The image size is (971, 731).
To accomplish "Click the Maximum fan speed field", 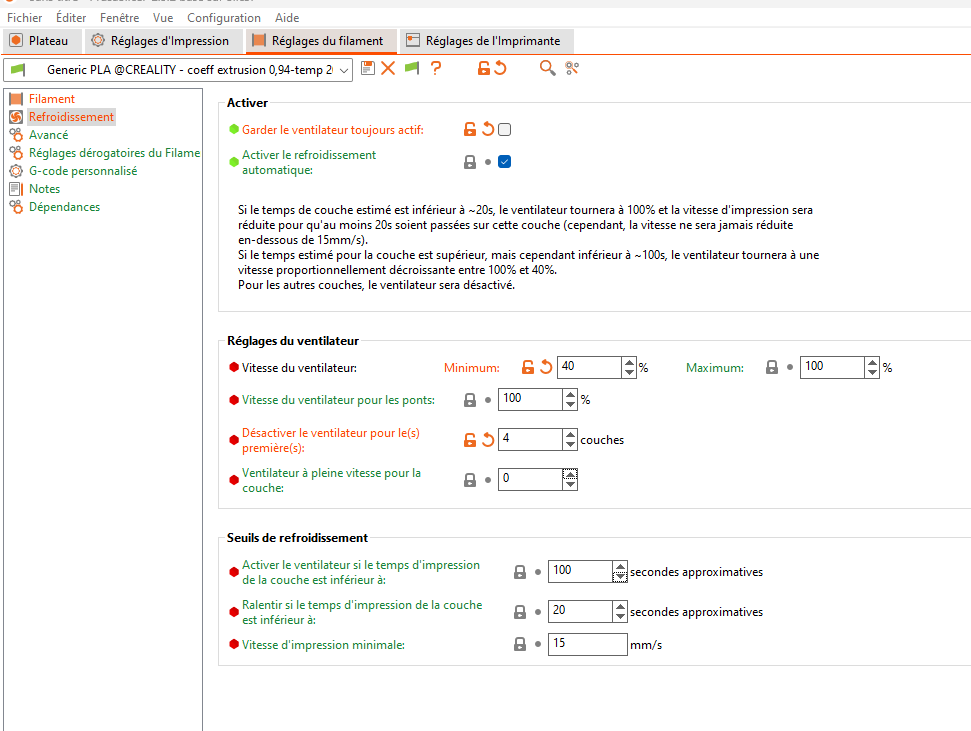I will pos(832,367).
